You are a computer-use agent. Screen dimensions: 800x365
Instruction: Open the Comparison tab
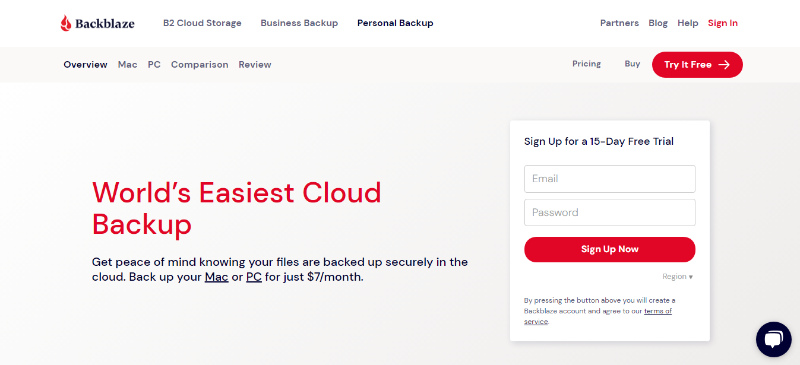pos(199,65)
